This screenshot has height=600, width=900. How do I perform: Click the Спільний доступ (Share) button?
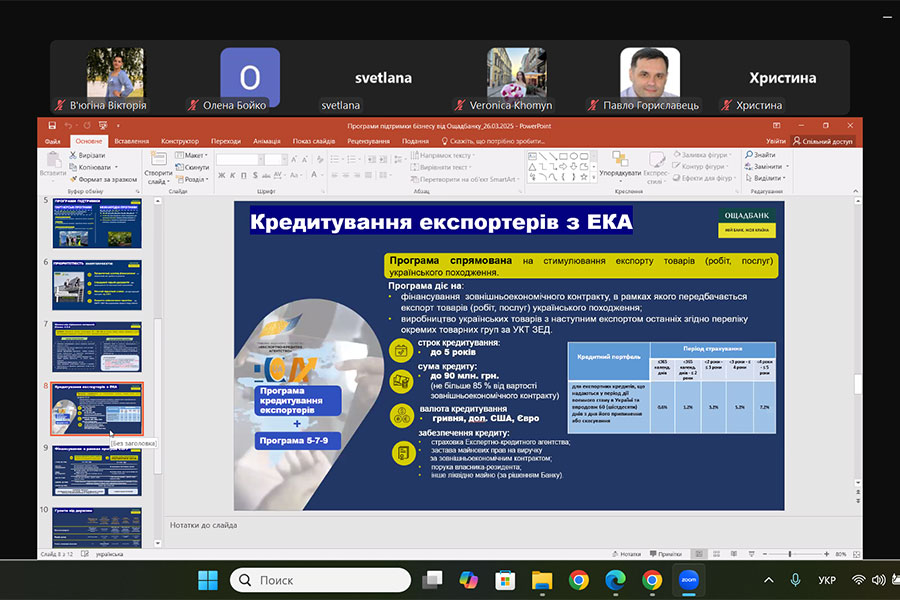[823, 141]
